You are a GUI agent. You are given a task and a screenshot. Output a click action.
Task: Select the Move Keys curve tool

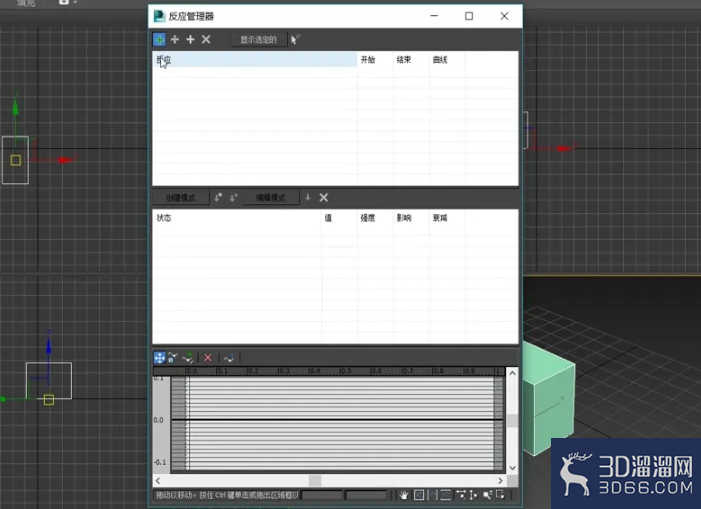(159, 358)
